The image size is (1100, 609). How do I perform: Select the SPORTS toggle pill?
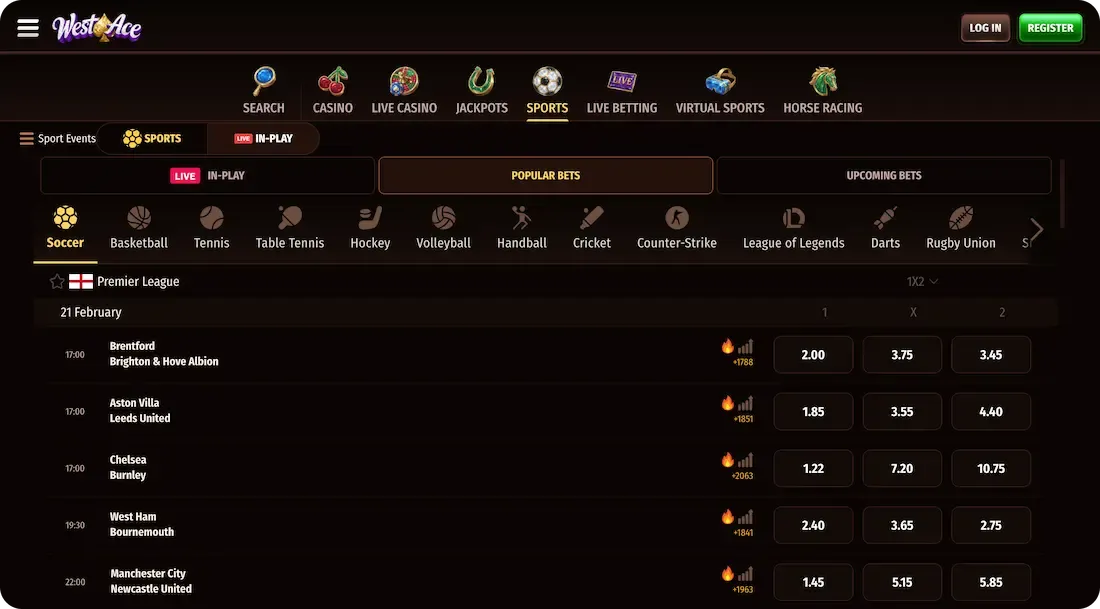point(152,139)
